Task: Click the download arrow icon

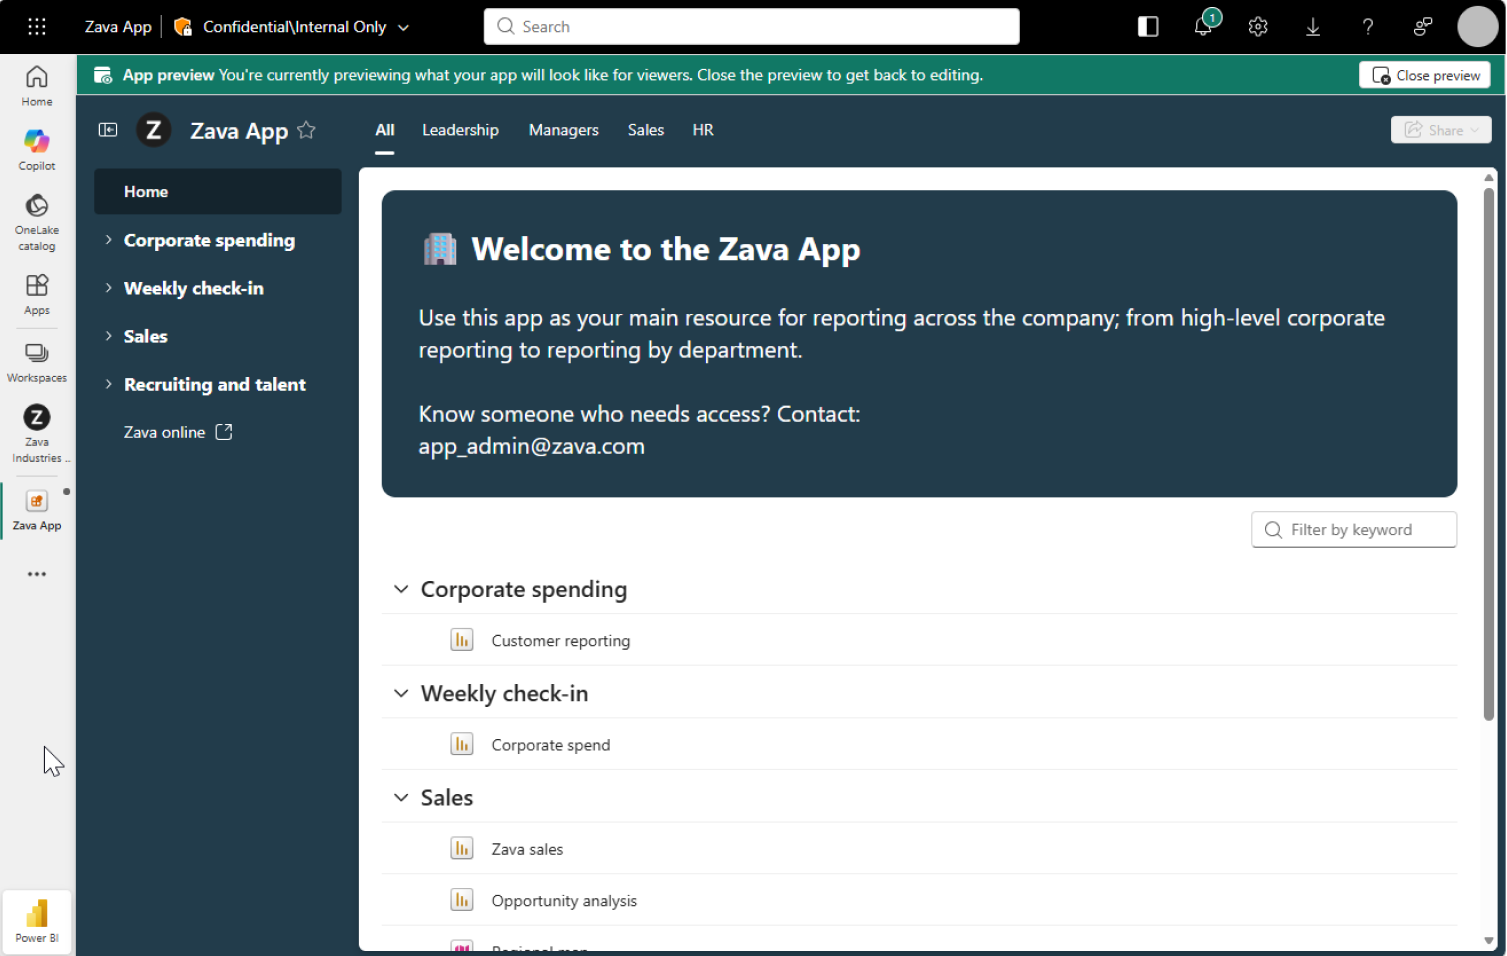Action: pyautogui.click(x=1313, y=27)
